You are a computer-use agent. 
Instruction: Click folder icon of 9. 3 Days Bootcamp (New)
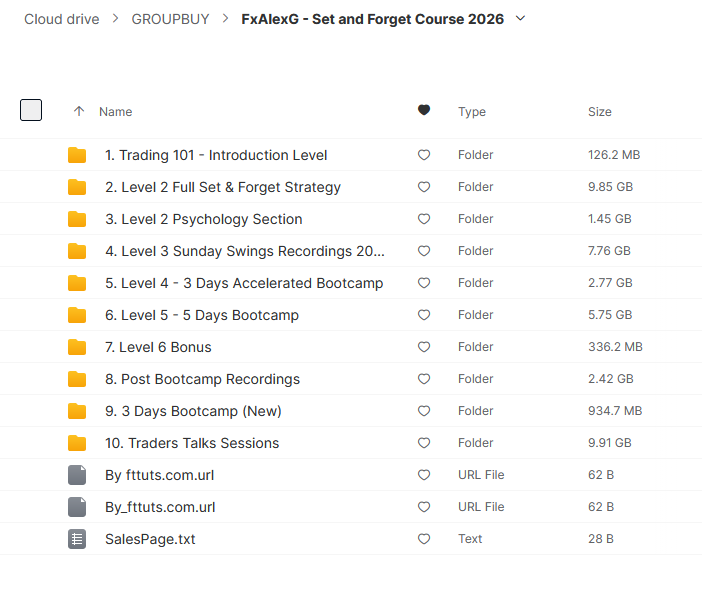pos(77,411)
